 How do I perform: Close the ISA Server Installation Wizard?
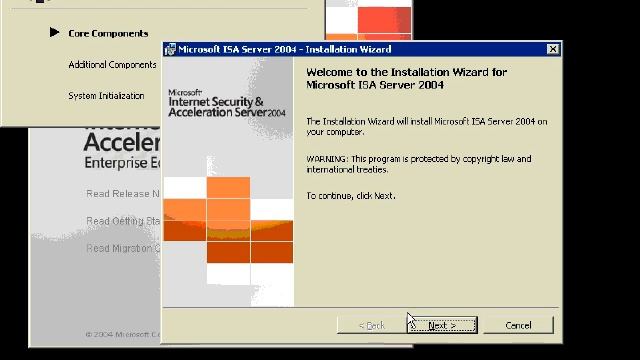coord(553,49)
